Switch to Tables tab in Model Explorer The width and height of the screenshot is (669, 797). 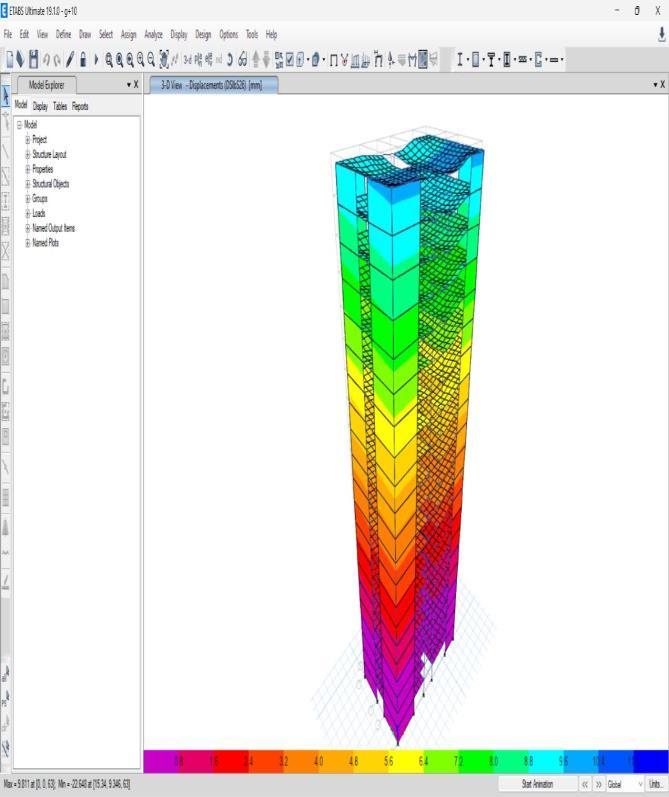60,106
